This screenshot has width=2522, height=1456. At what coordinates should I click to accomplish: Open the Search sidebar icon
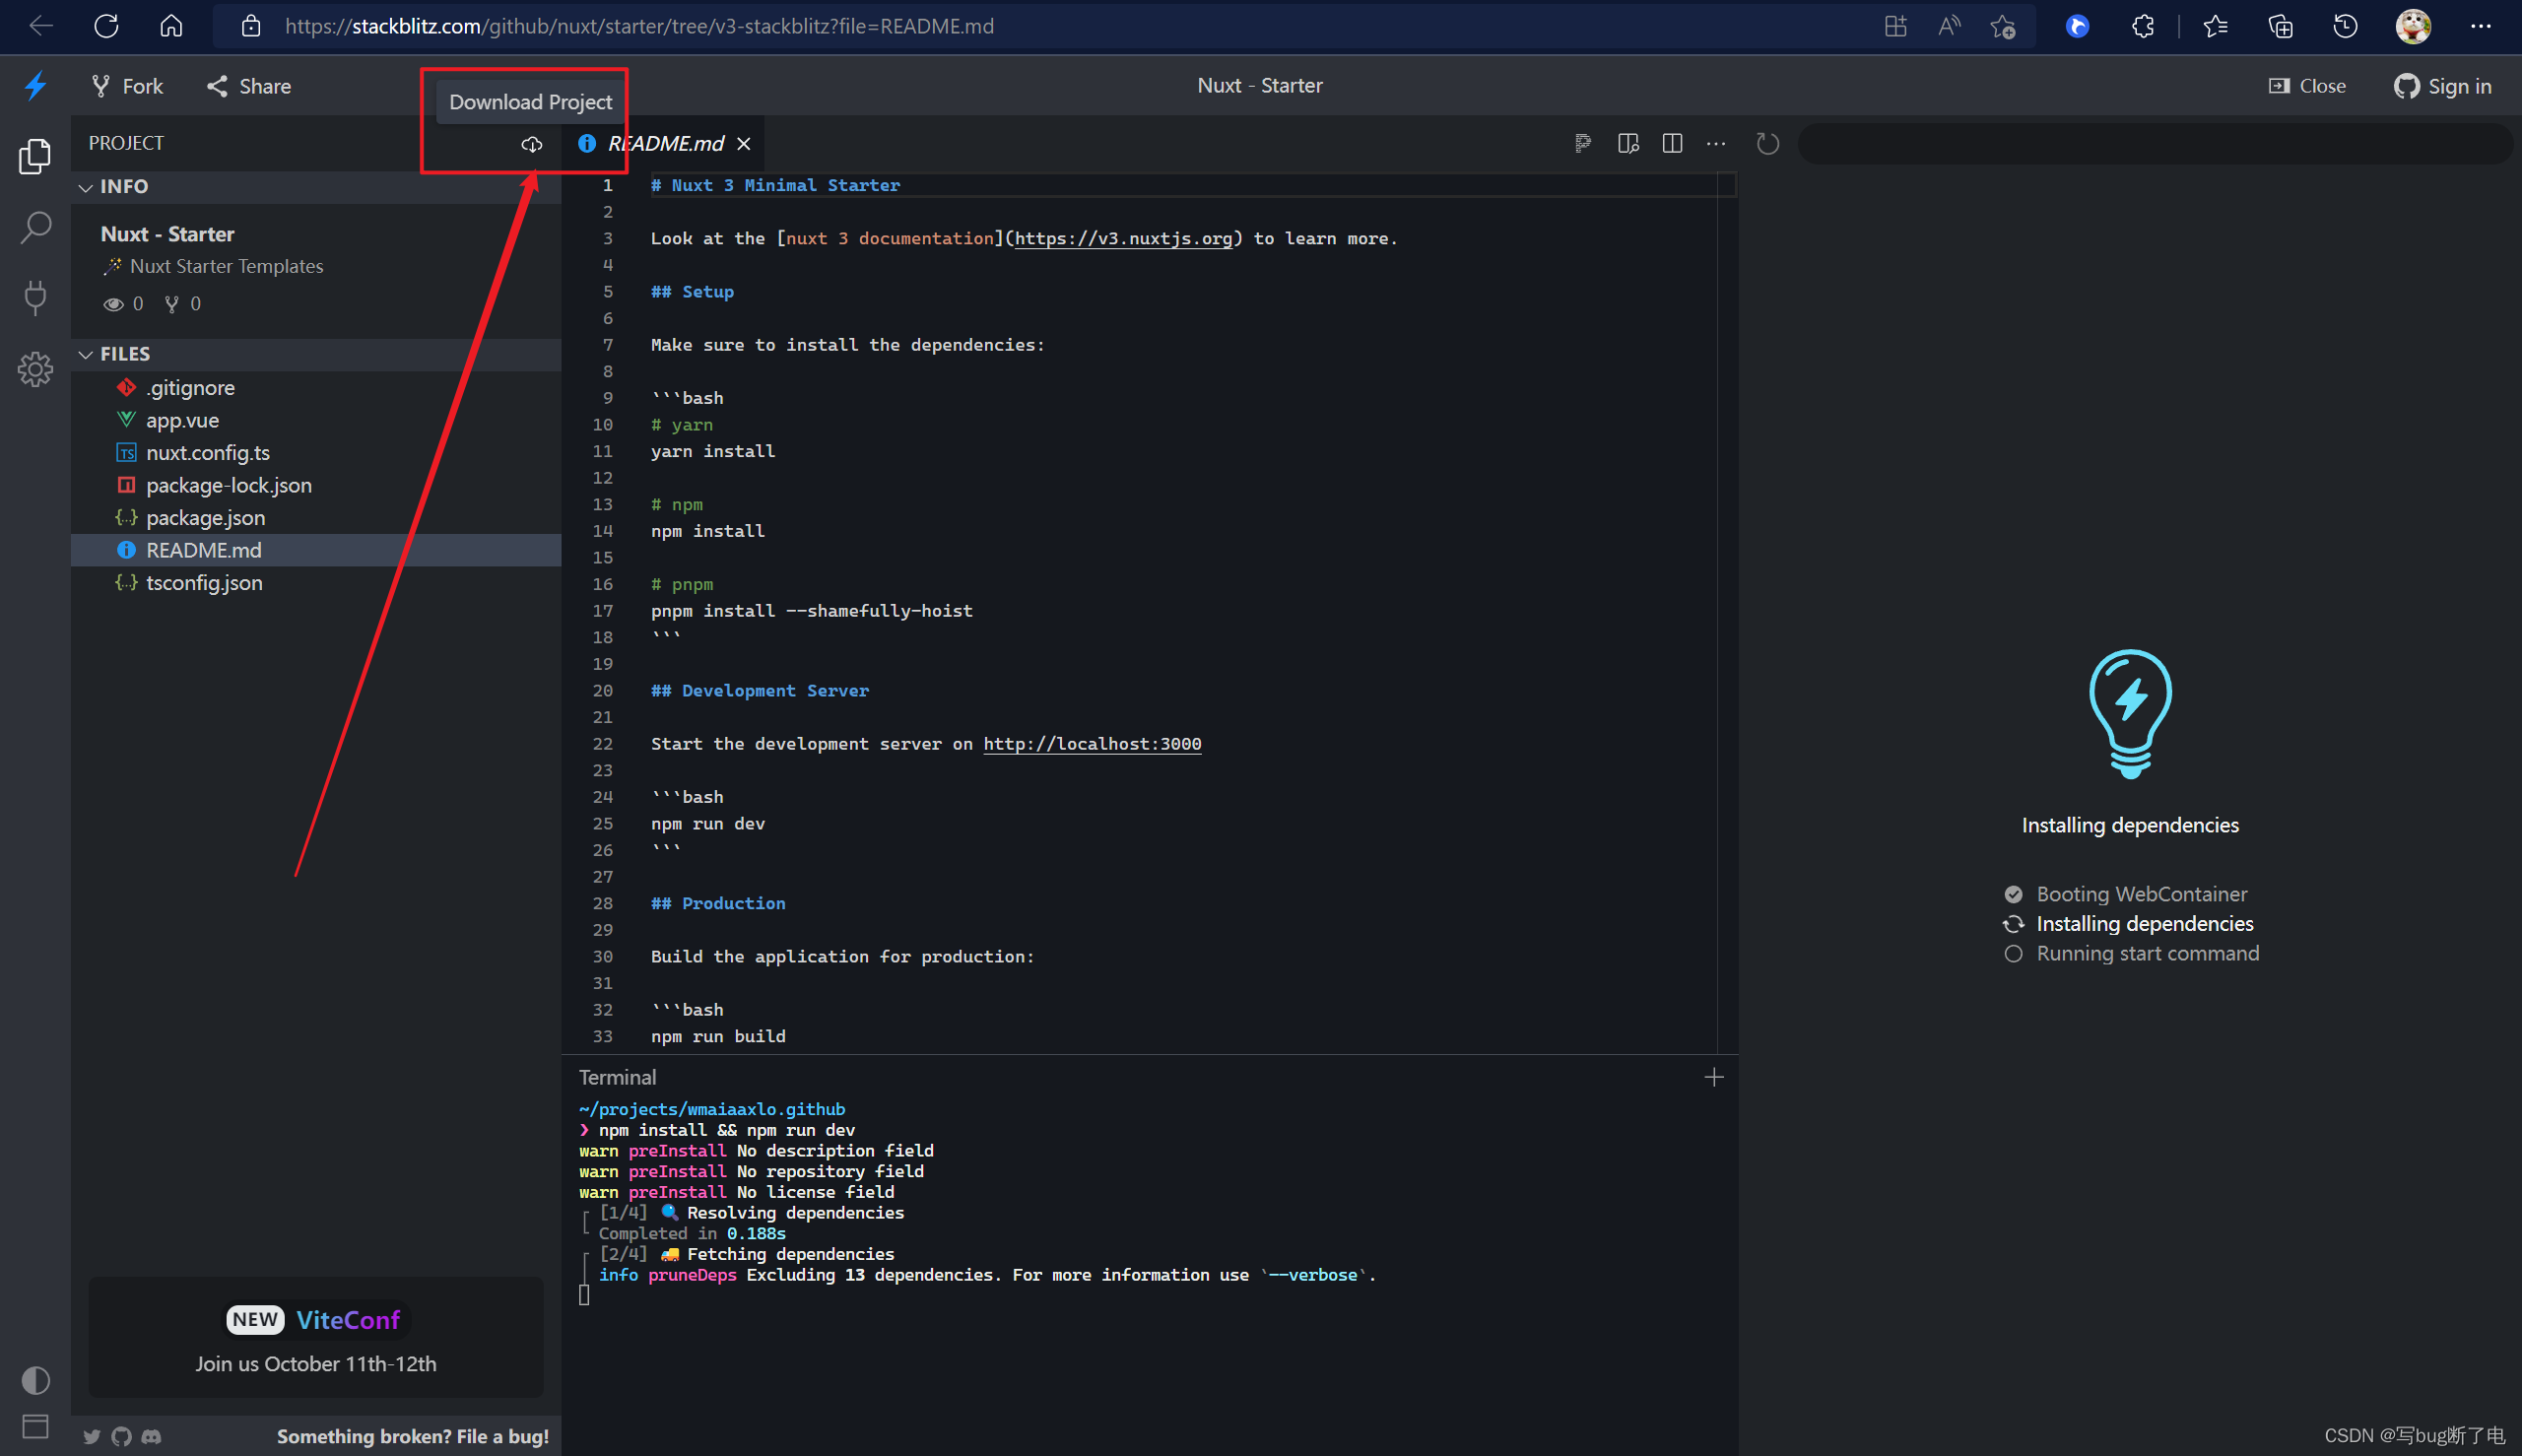click(x=35, y=228)
